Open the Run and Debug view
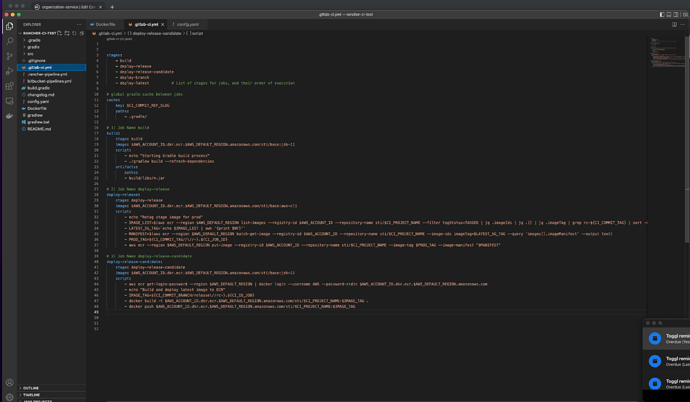The image size is (690, 402). click(10, 71)
